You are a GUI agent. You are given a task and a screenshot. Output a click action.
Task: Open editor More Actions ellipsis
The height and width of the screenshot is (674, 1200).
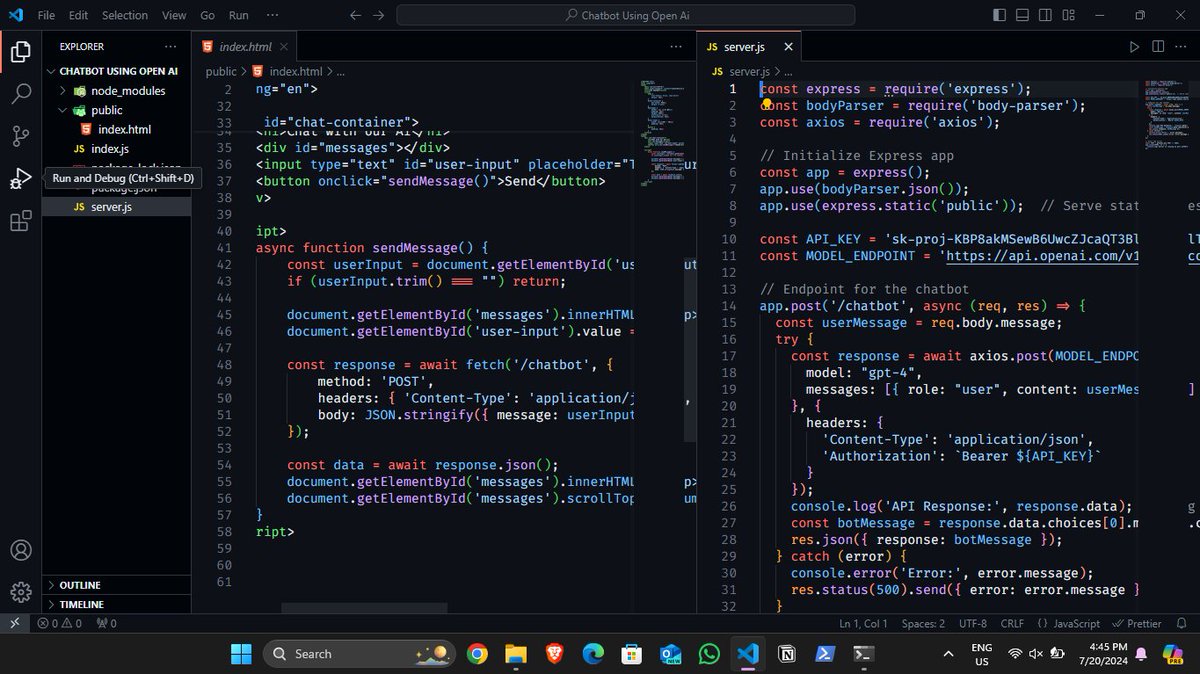coord(1182,47)
